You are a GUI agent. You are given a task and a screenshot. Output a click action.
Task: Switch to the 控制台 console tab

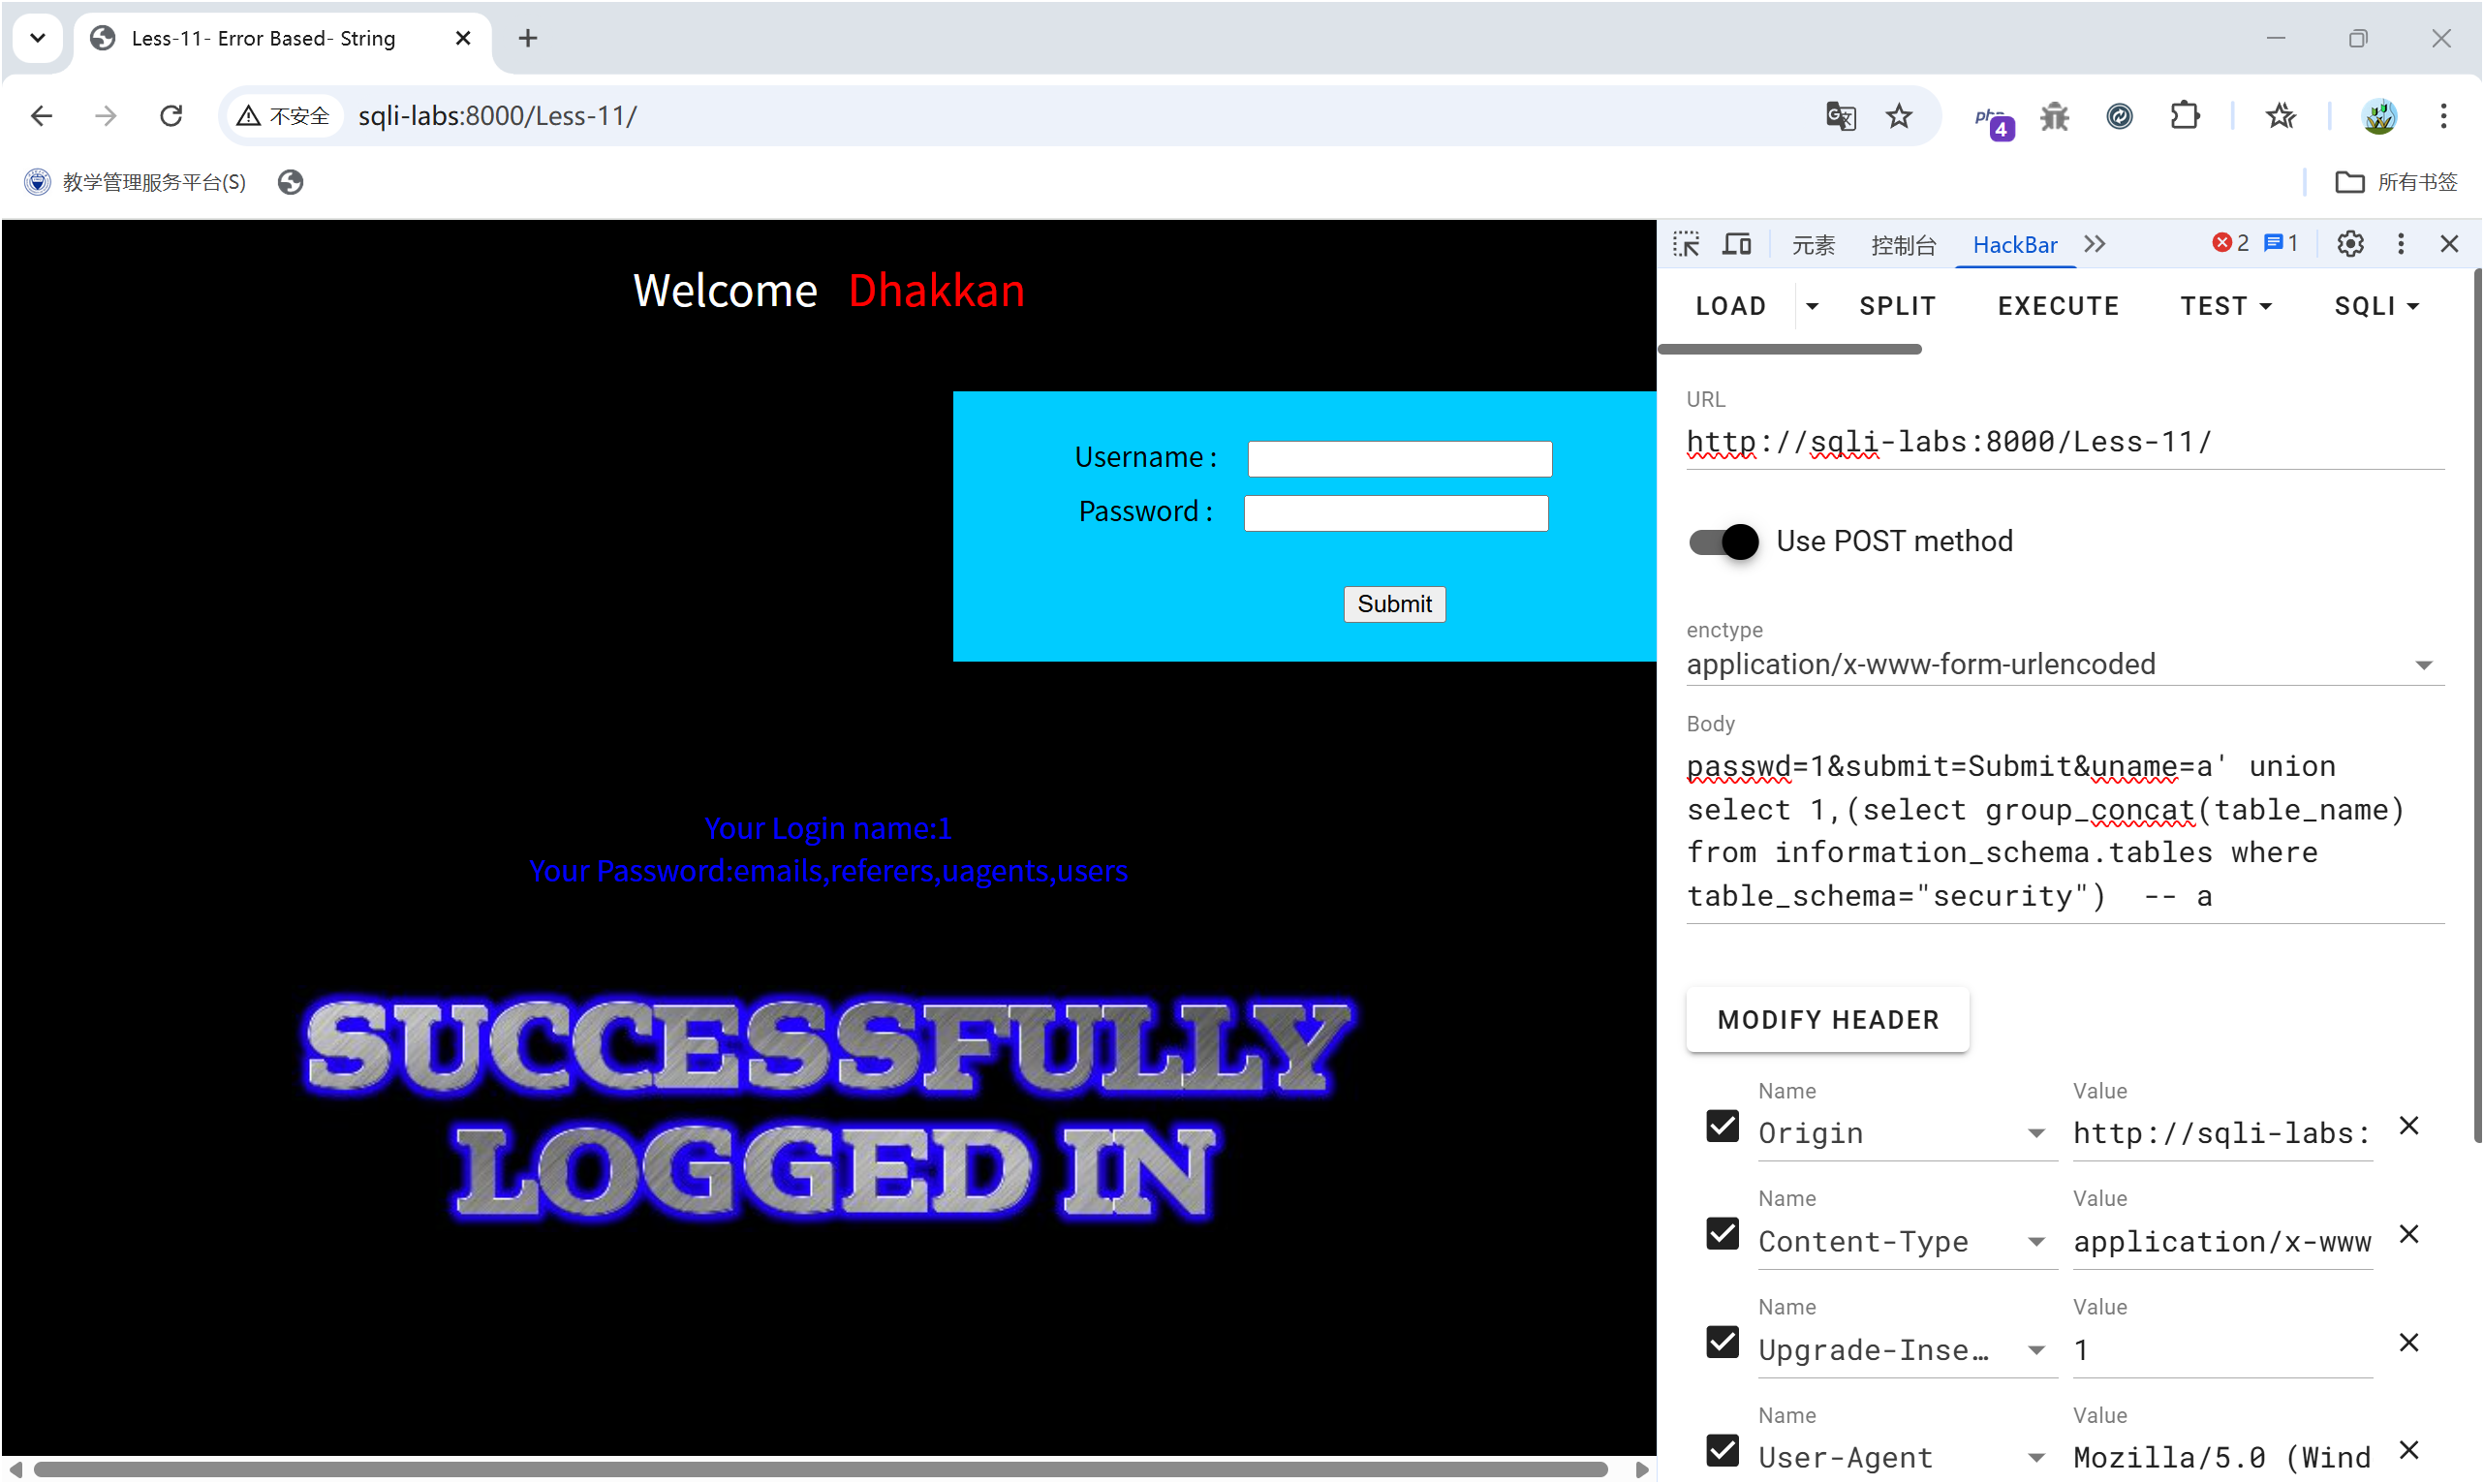click(1902, 245)
